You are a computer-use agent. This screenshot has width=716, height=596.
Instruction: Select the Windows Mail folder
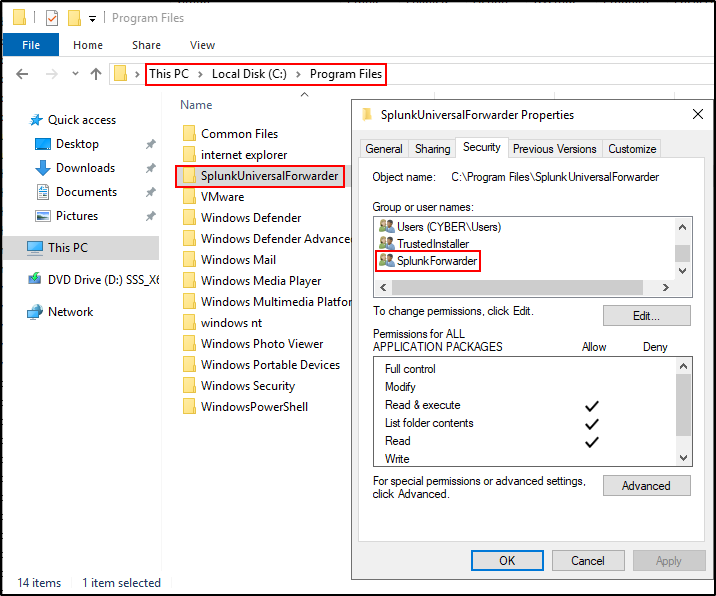238,260
